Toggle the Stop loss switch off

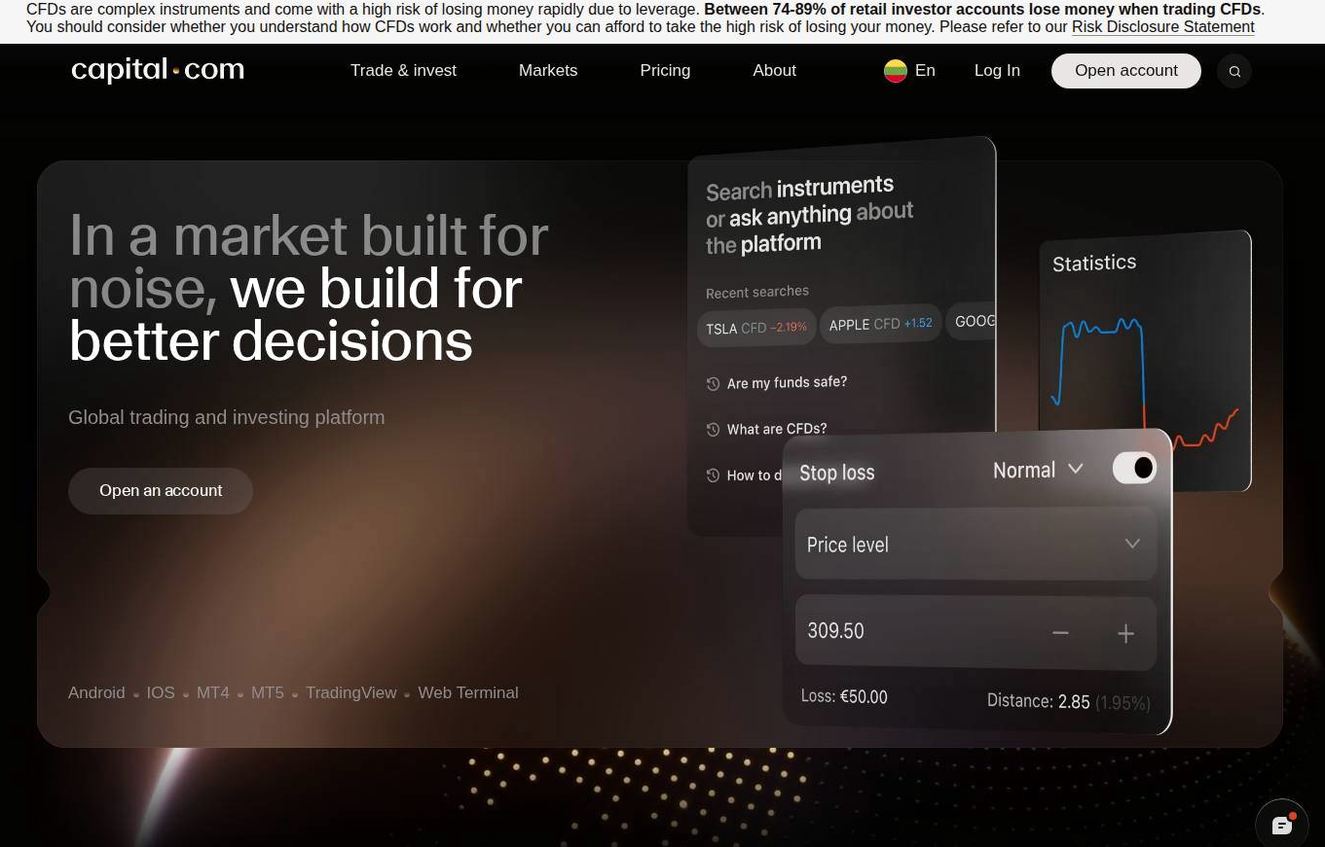pos(1134,468)
